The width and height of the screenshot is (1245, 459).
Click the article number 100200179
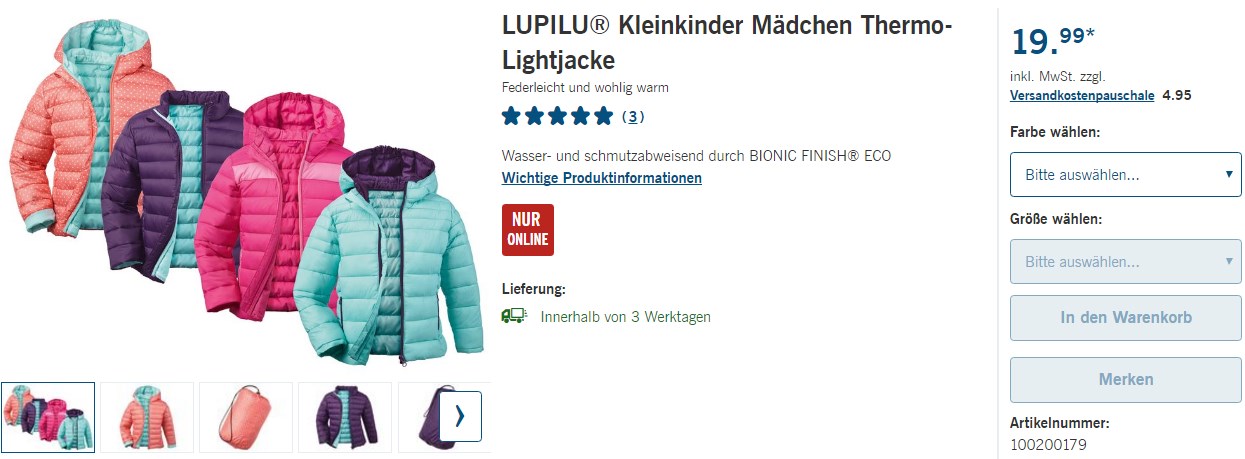point(1048,444)
